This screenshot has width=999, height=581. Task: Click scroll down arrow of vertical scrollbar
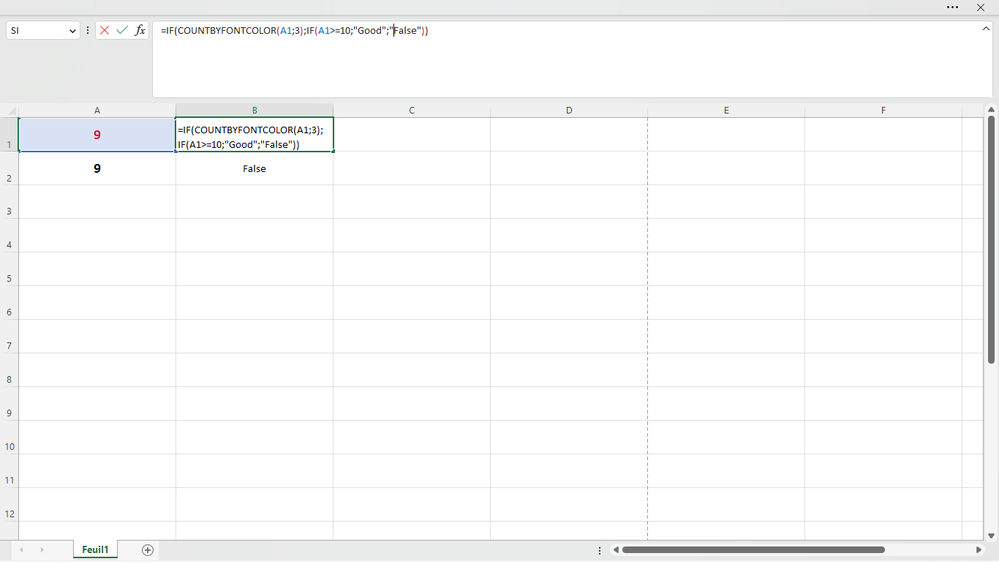[991, 536]
